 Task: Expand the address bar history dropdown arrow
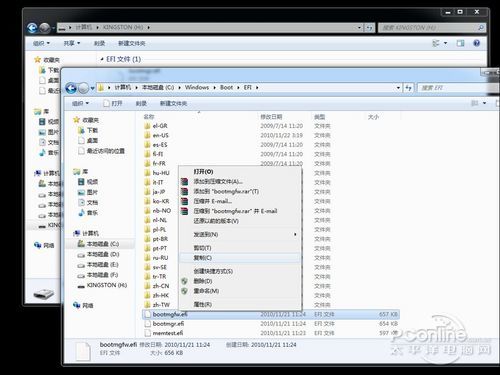click(x=398, y=88)
